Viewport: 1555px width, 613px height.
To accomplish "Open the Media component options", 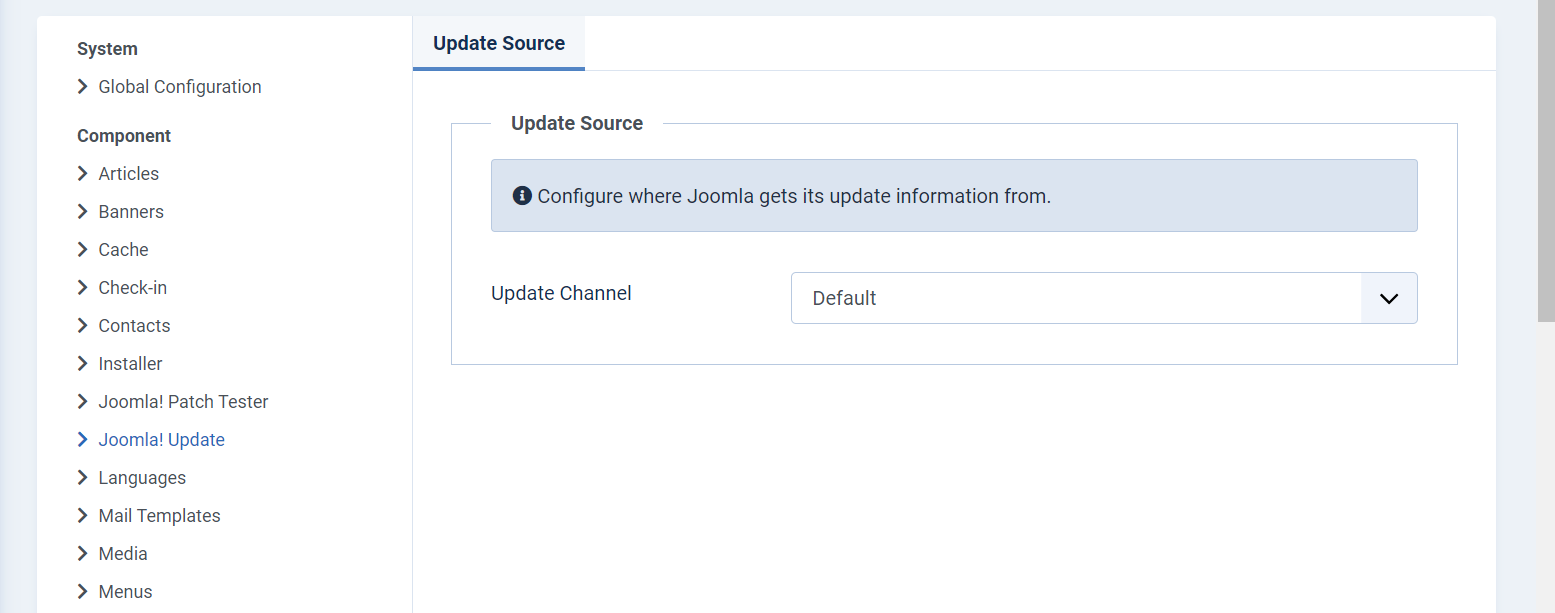I will (123, 554).
